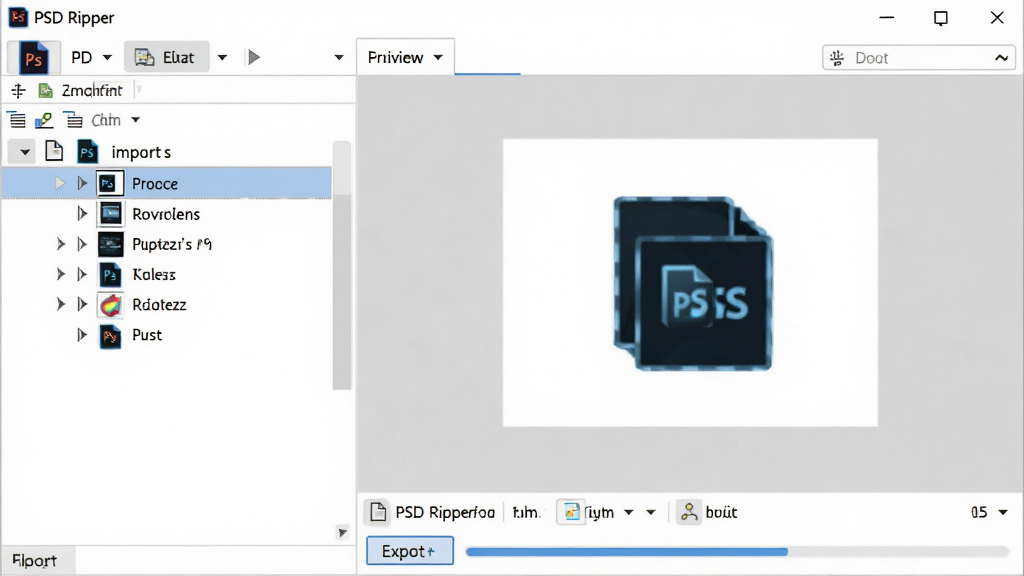Viewport: 1024px width, 576px height.
Task: Collapse the import s root node
Action: [x=25, y=152]
